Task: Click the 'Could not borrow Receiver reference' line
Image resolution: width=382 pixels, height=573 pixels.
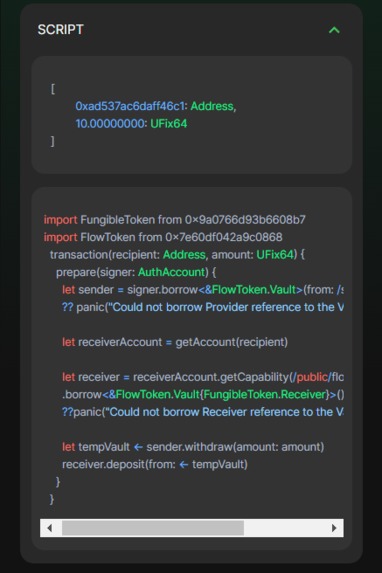Action: [x=203, y=412]
